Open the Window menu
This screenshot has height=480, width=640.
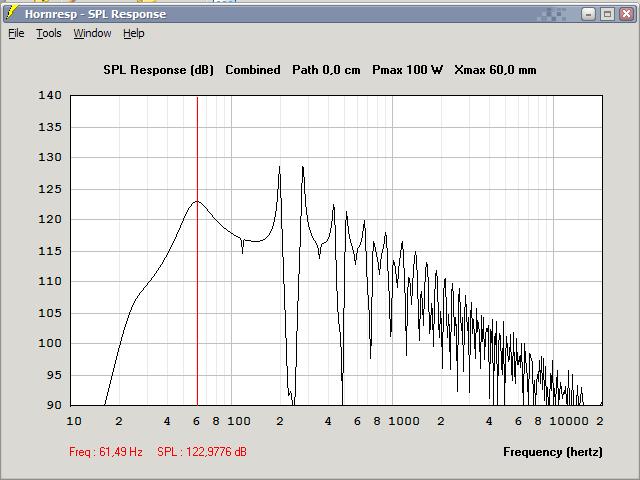tap(92, 33)
